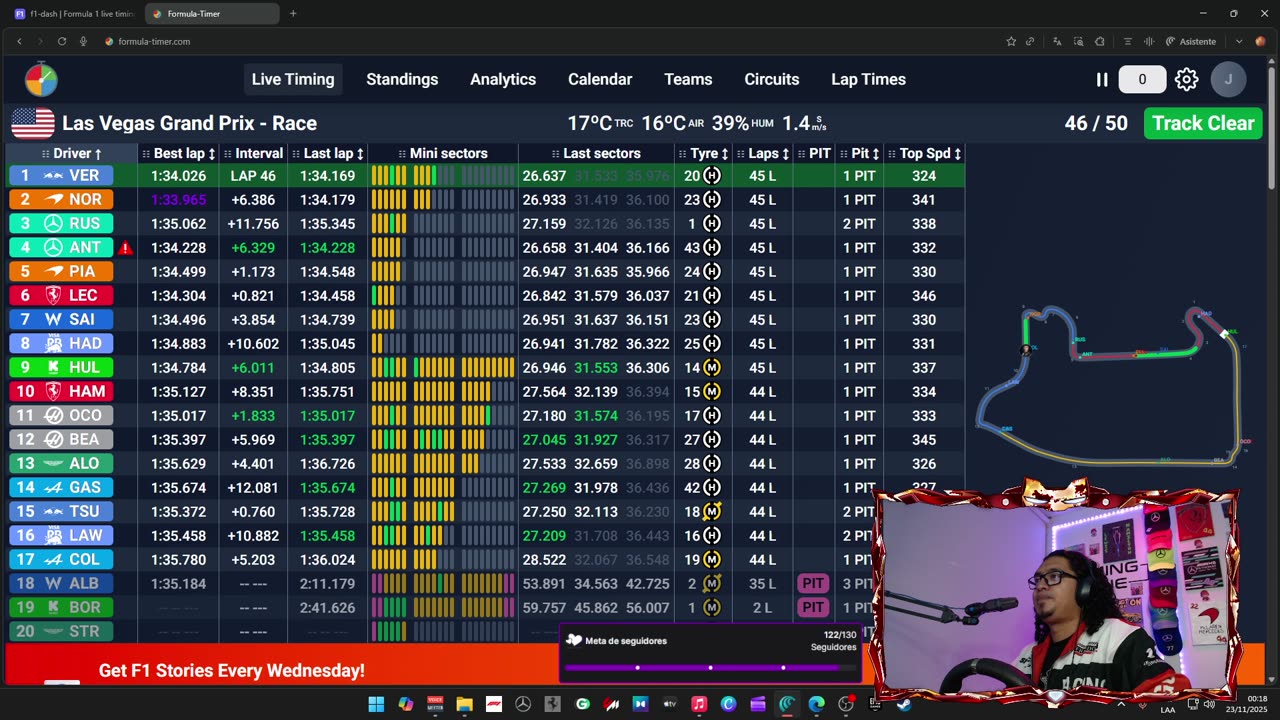
Task: Sort by the Interval column
Action: tap(253, 153)
